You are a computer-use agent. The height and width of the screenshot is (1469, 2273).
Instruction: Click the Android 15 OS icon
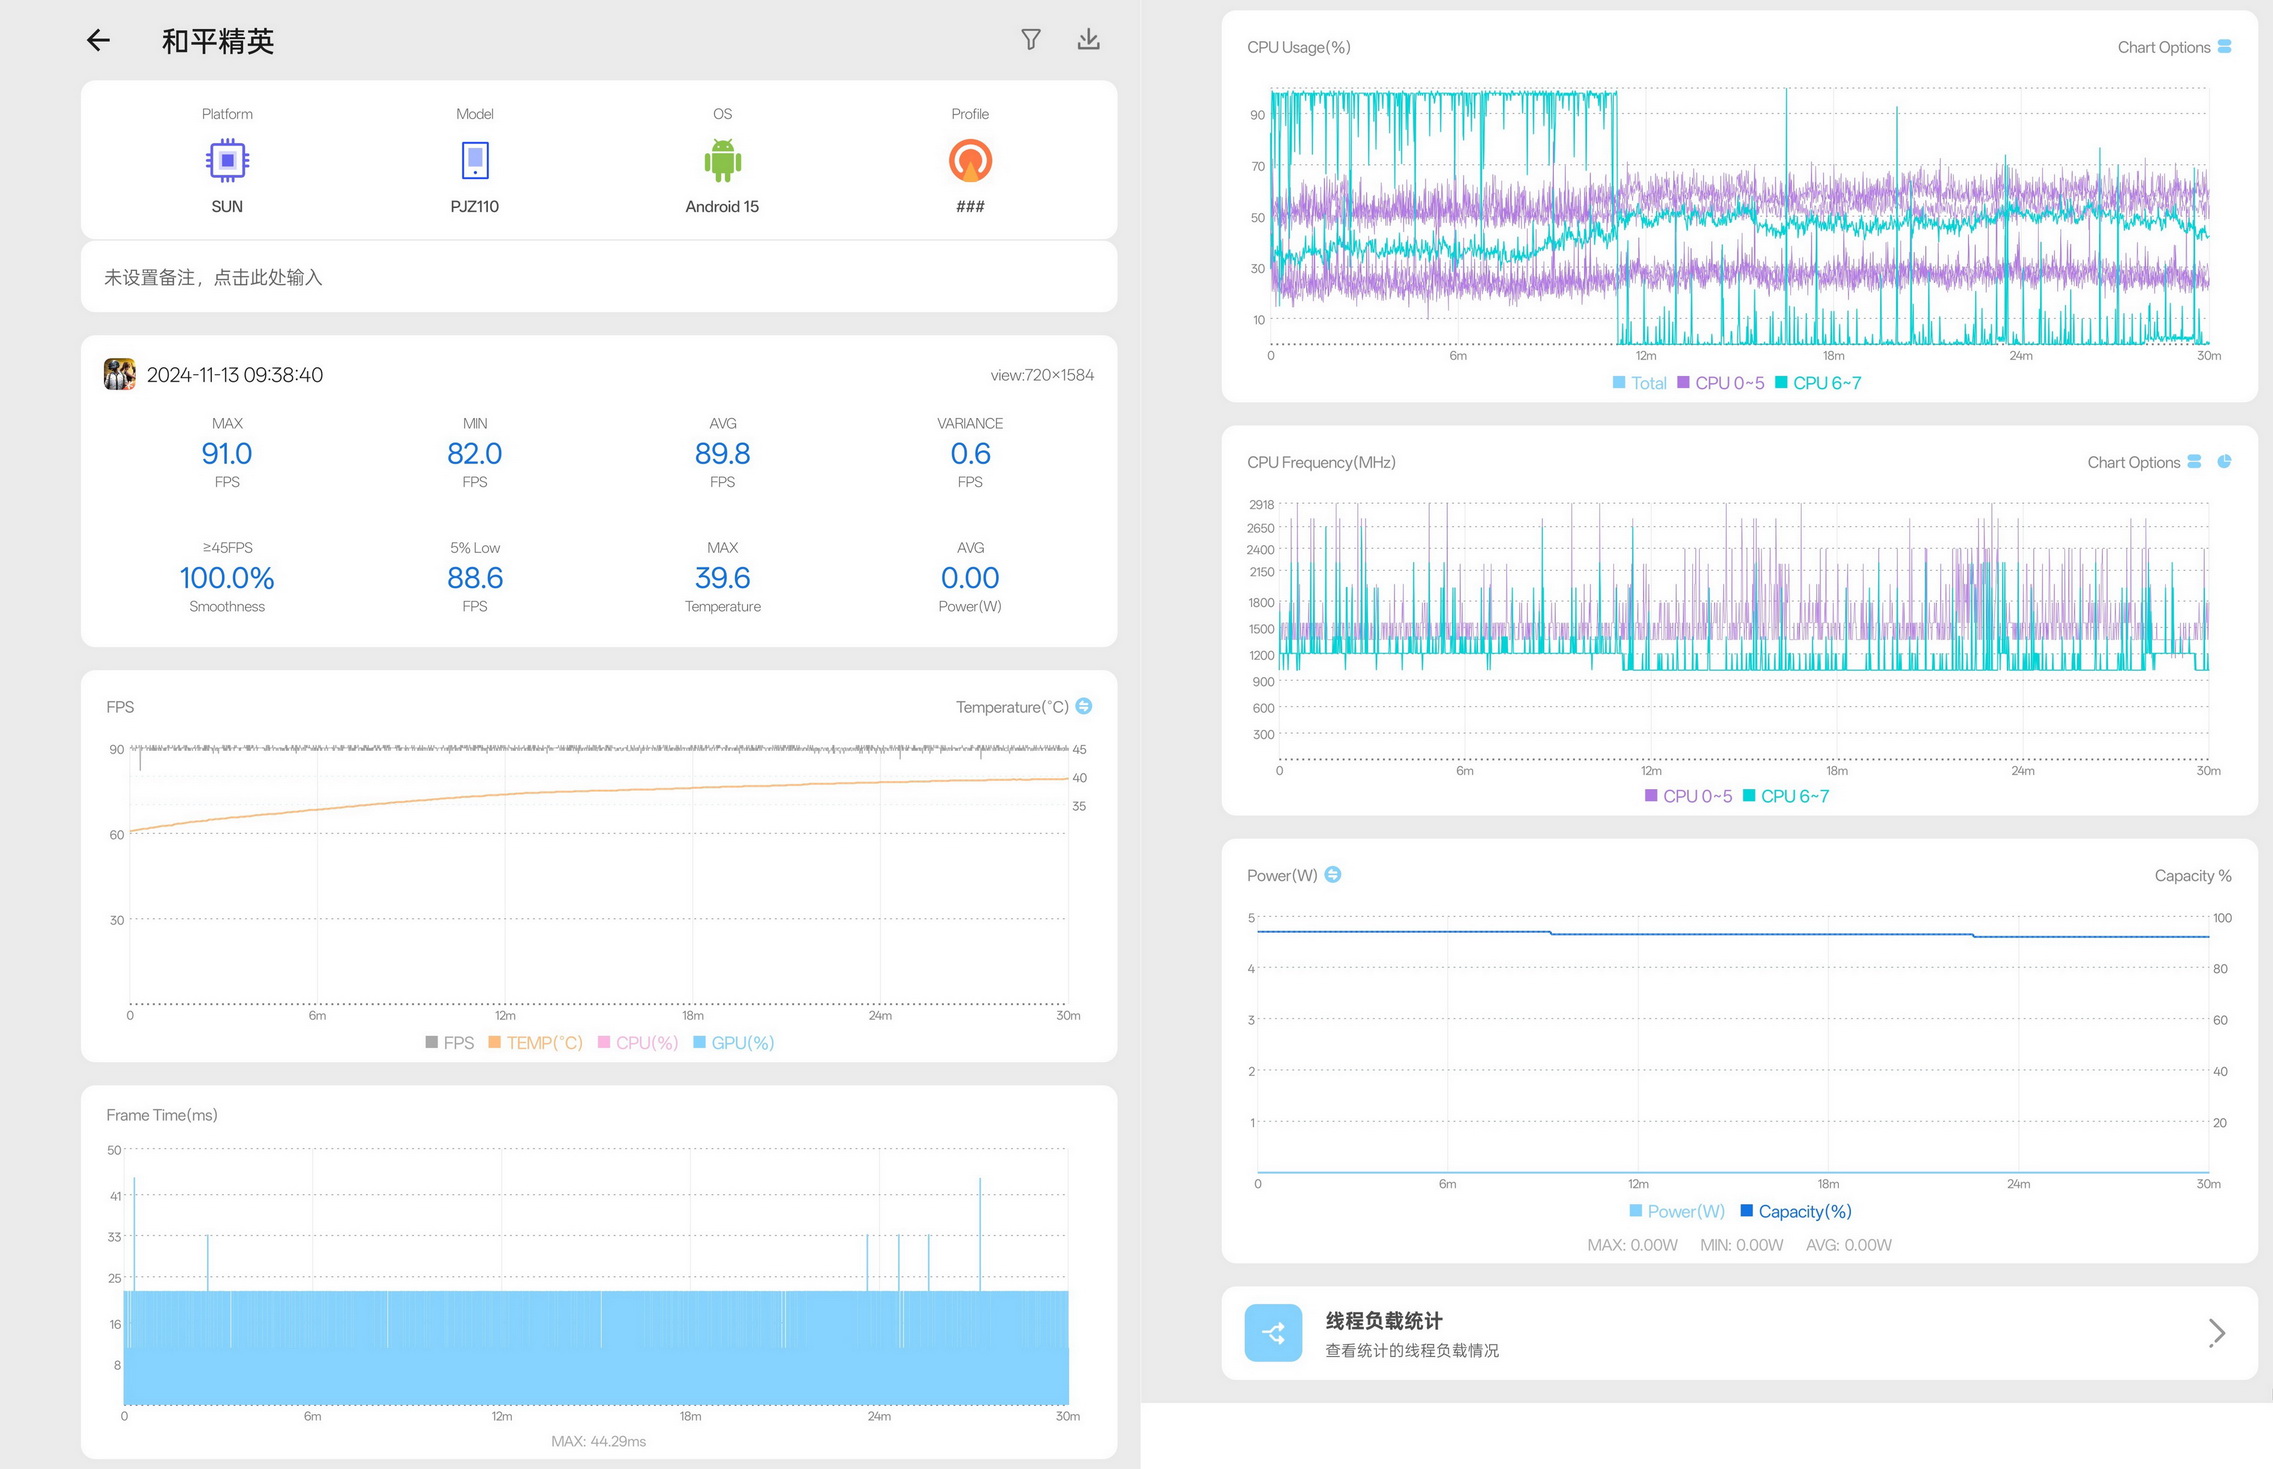click(x=722, y=160)
